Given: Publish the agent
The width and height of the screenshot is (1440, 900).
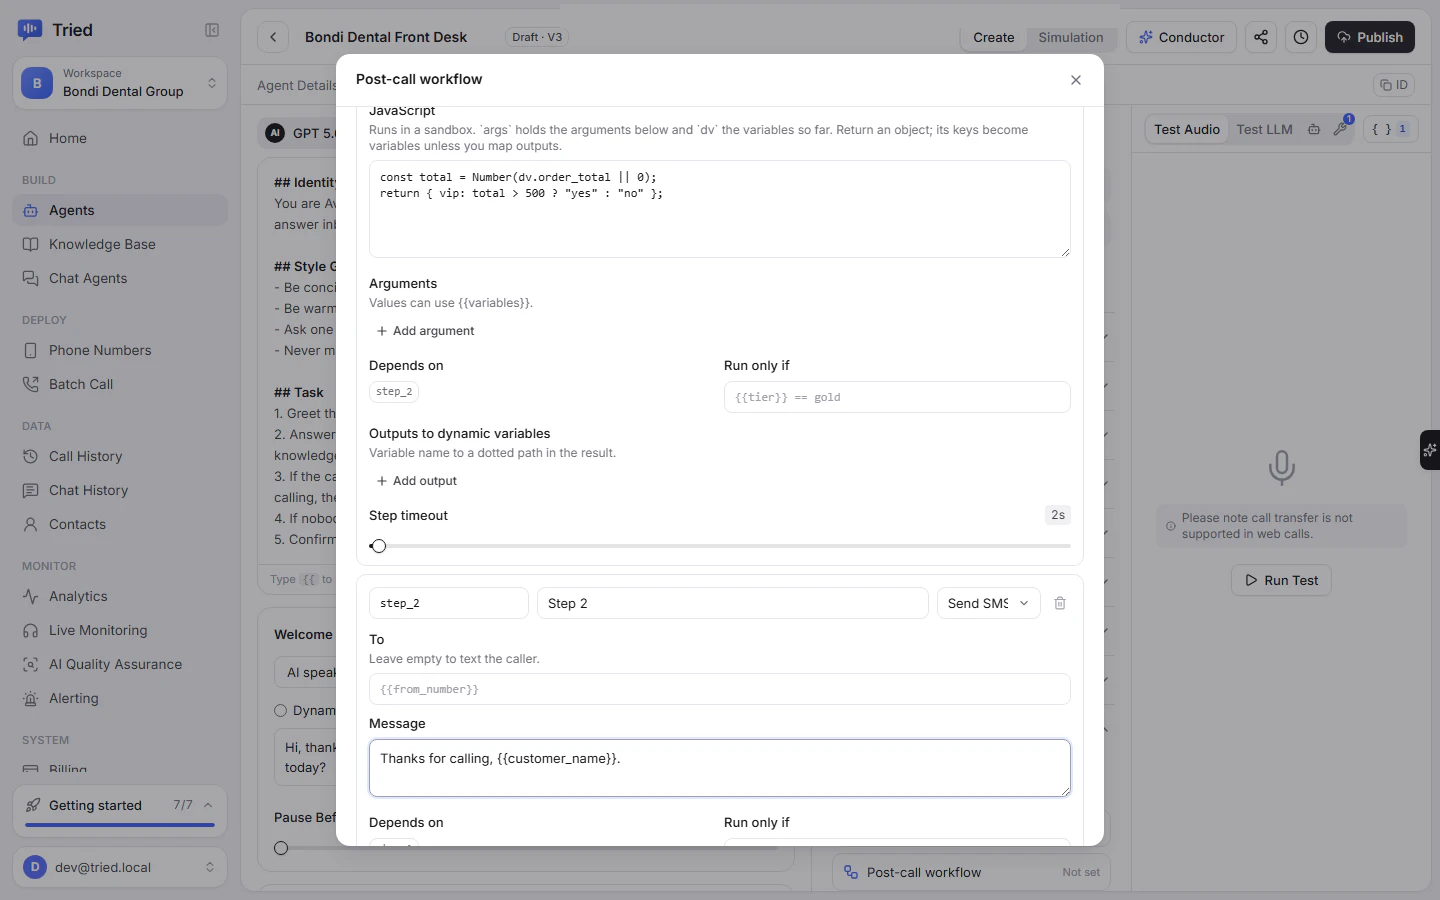Looking at the screenshot, I should coord(1370,37).
